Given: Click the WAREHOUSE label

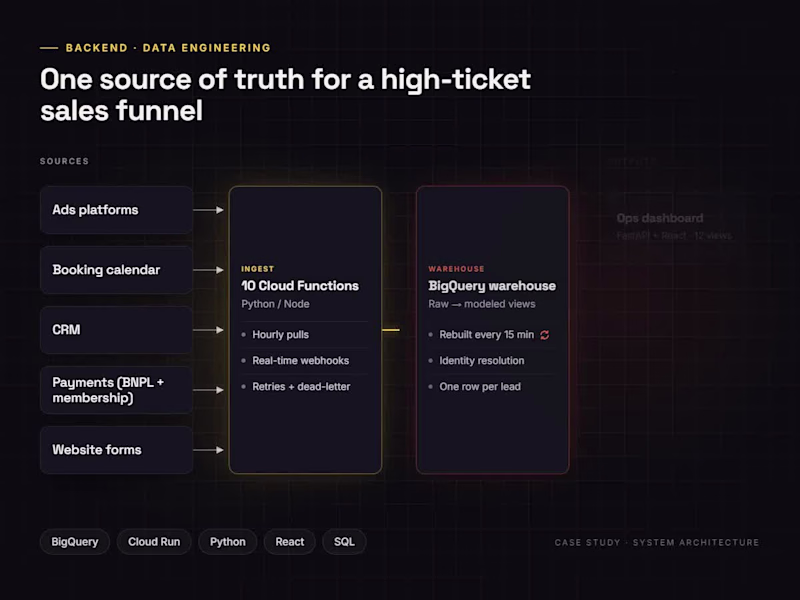Looking at the screenshot, I should [456, 269].
